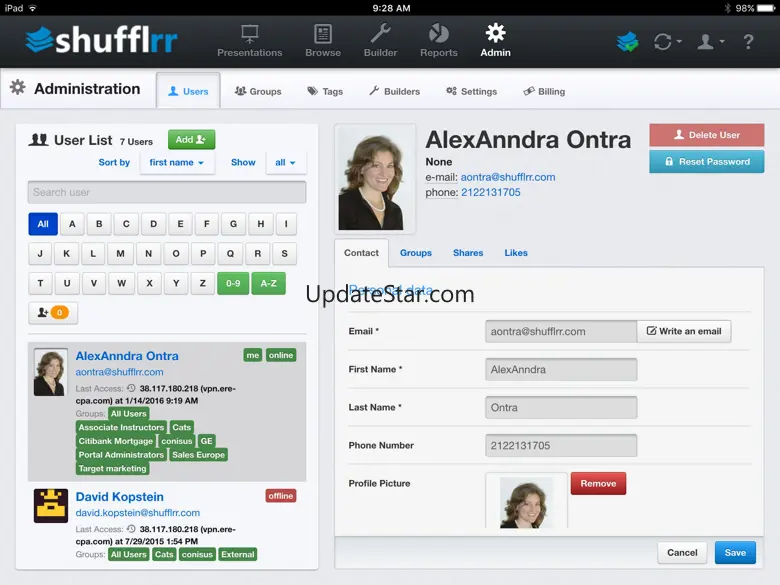Click the profile header e-mail link
This screenshot has height=585, width=780.
click(508, 177)
